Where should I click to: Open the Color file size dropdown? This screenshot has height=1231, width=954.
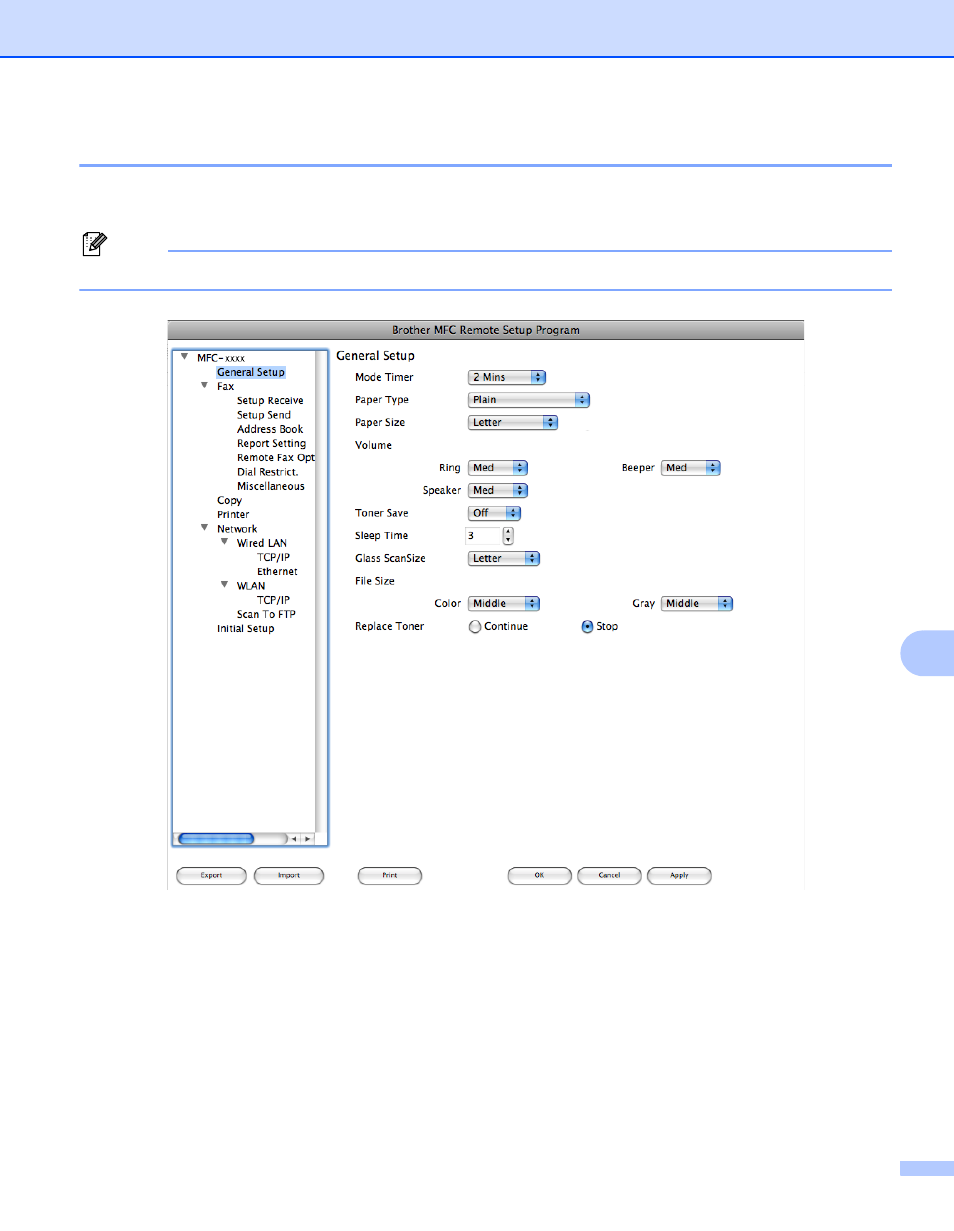tap(504, 603)
